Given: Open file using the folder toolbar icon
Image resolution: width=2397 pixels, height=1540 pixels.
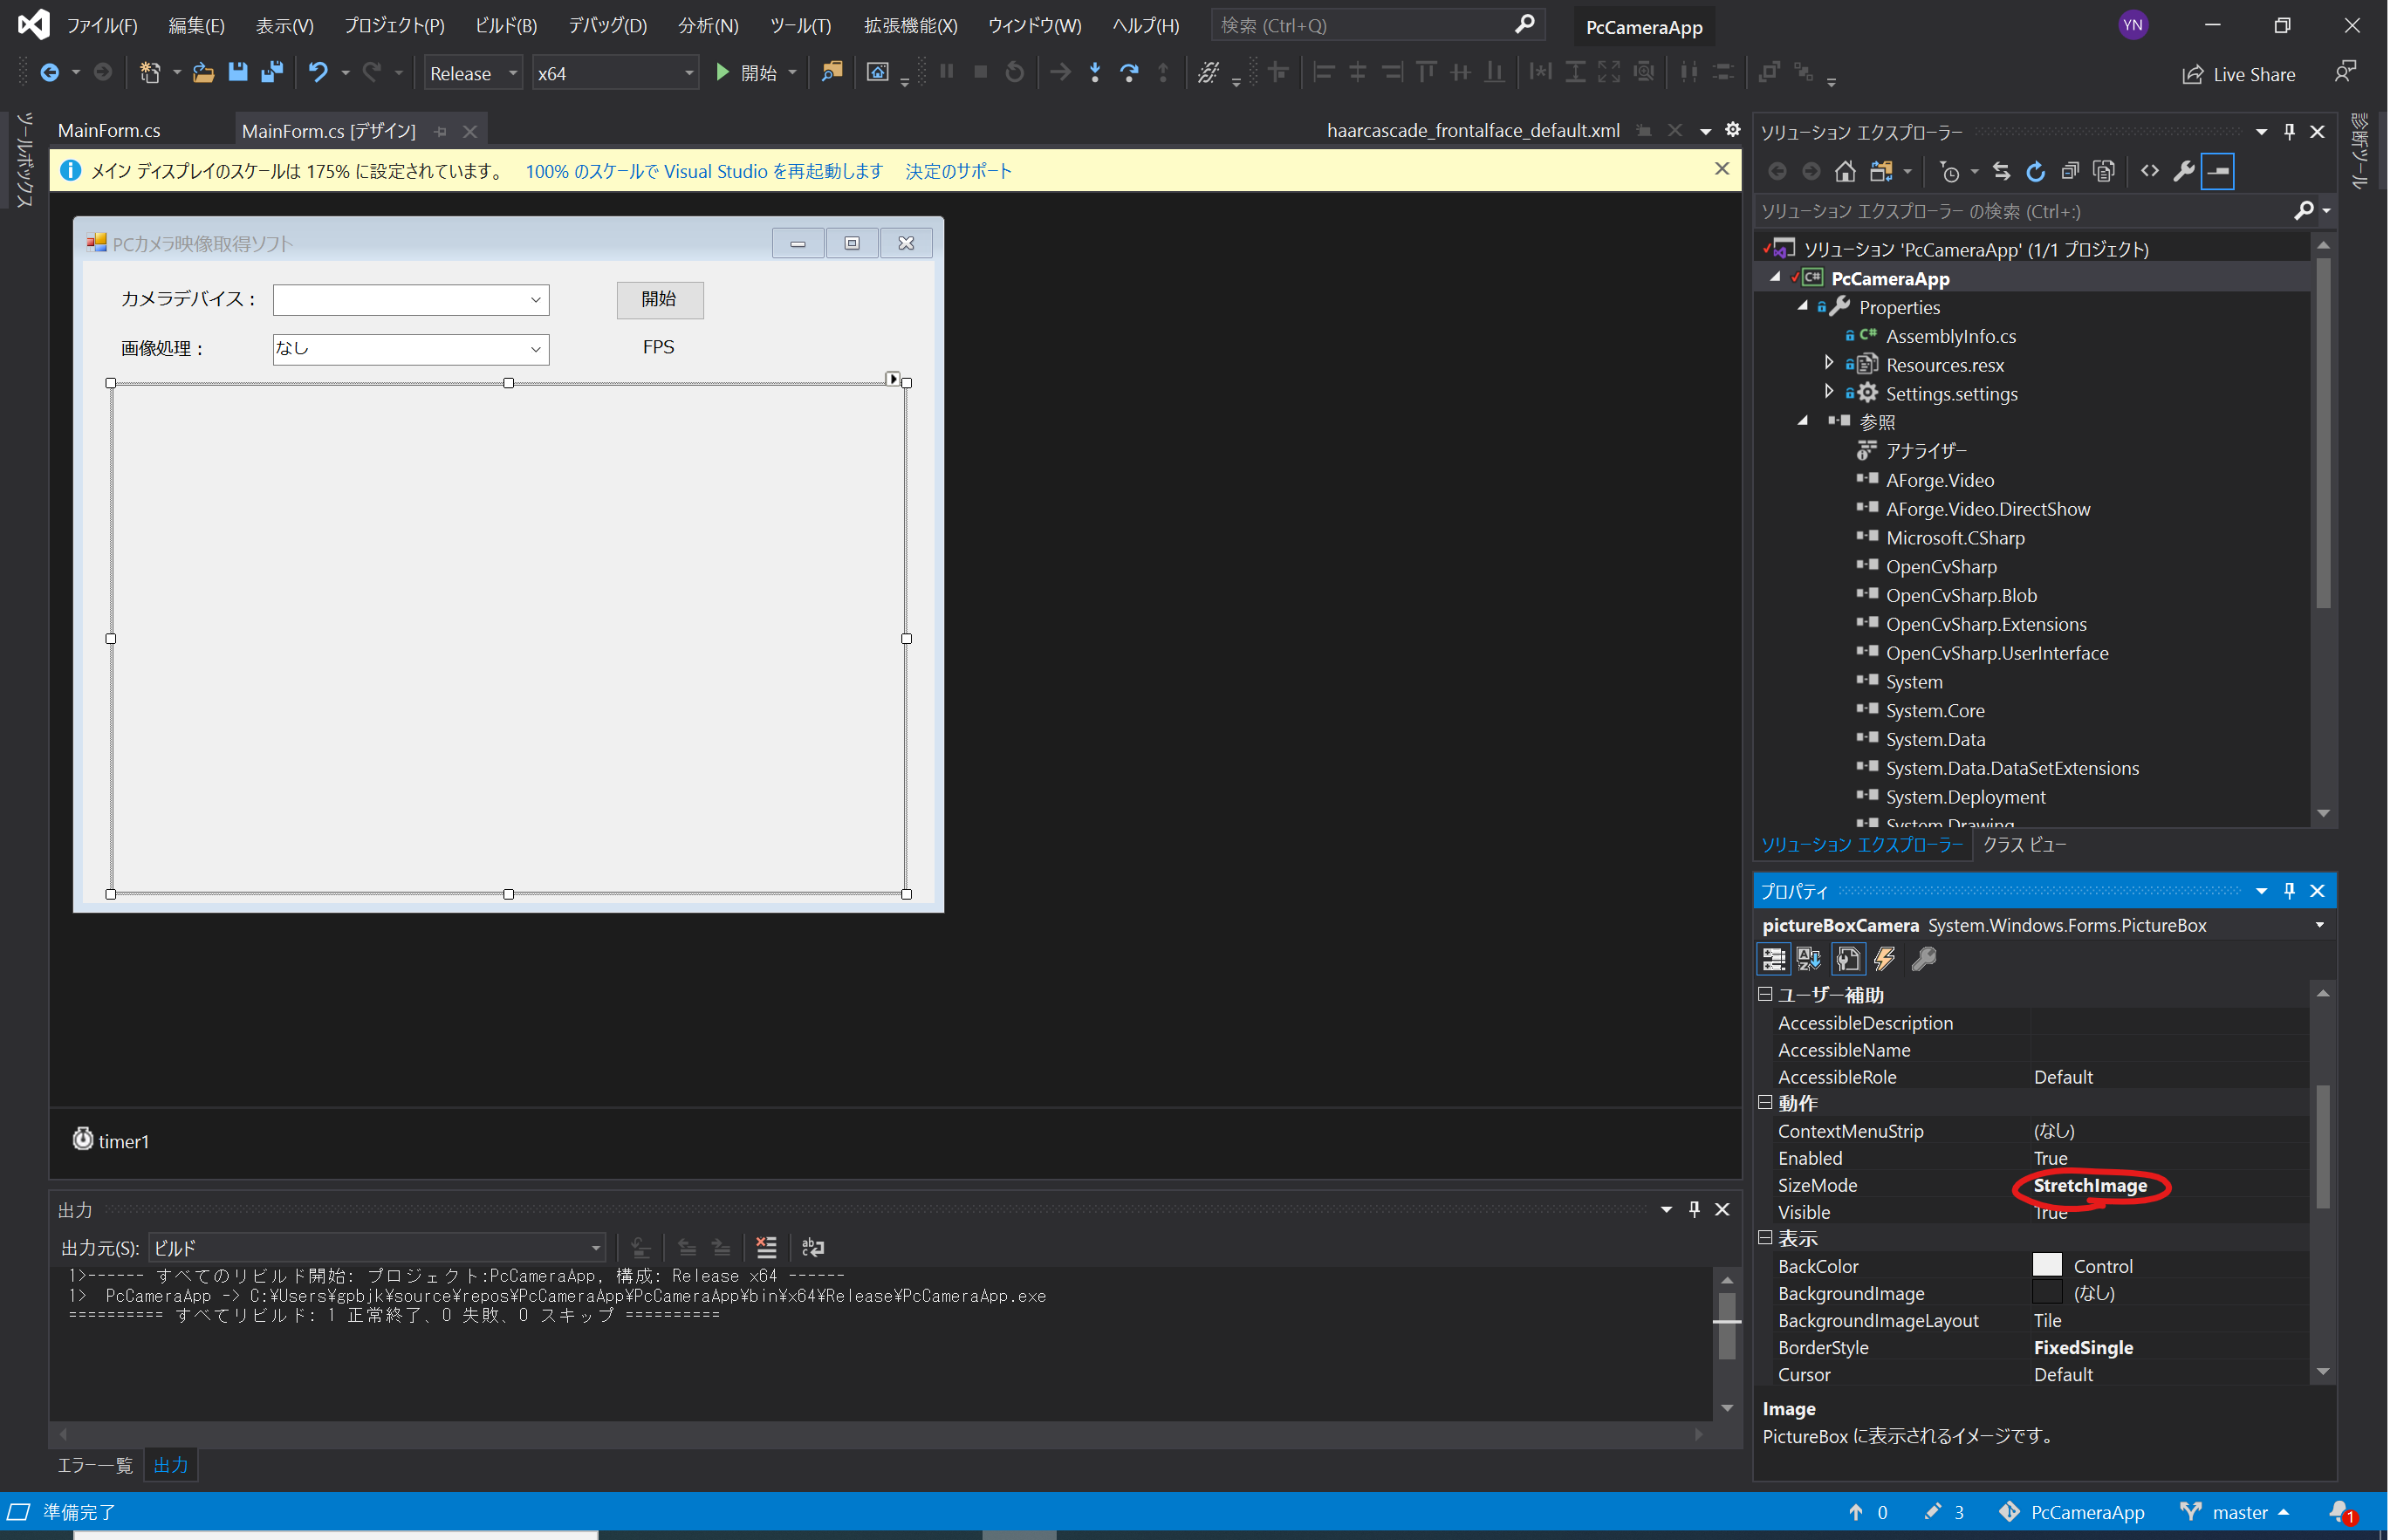Looking at the screenshot, I should pos(203,73).
